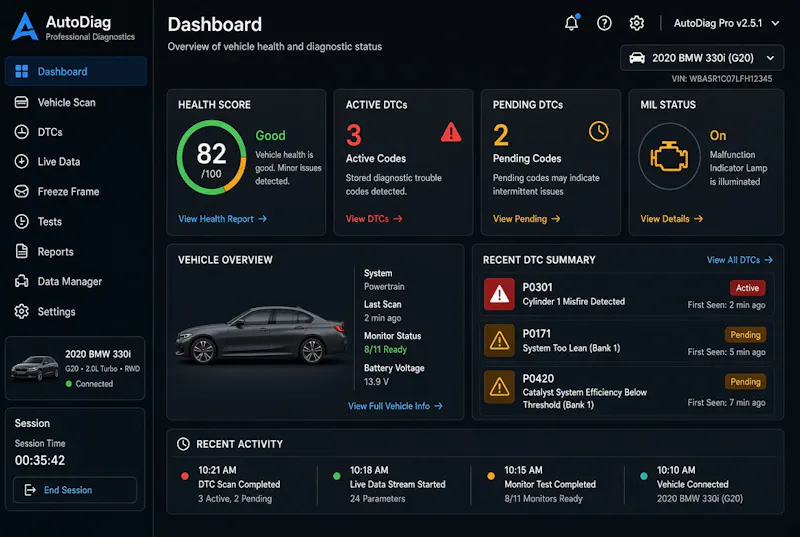Expand the AutoDiag Pro v2.5.1 dropdown chevron

776,23
